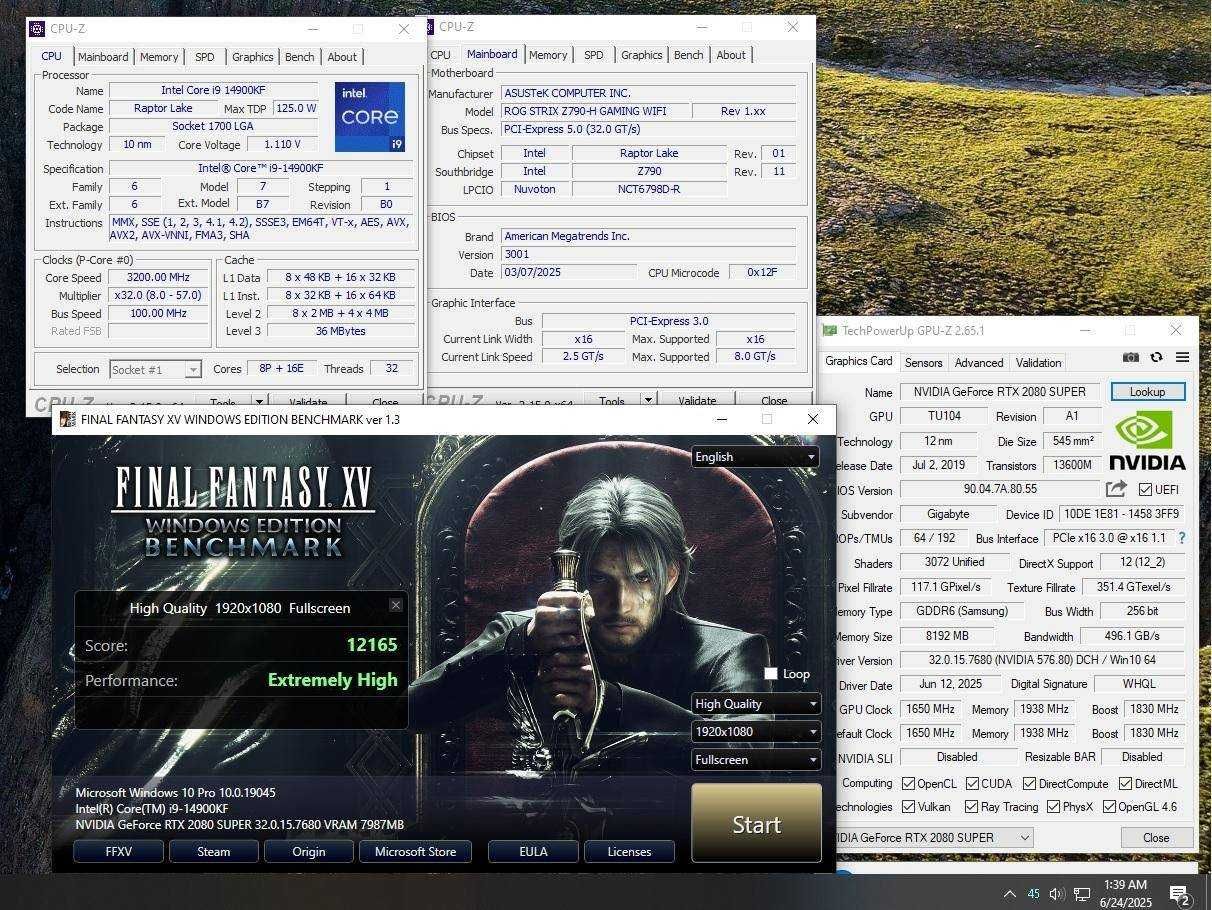
Task: Toggle the OpenGL 4.6 checkbox
Action: click(1108, 806)
